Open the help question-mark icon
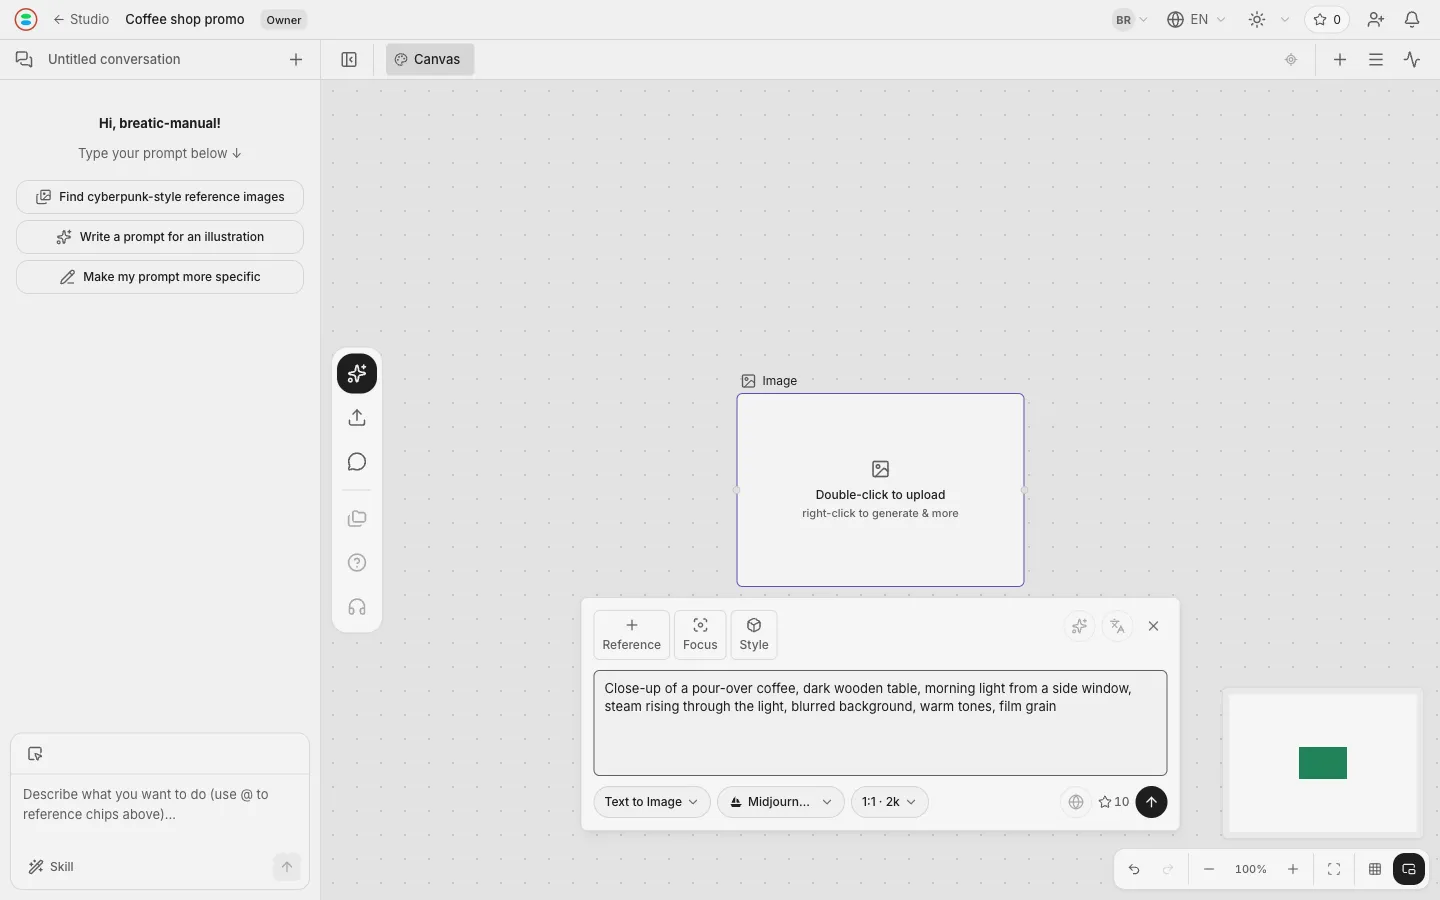The image size is (1440, 900). pos(357,563)
